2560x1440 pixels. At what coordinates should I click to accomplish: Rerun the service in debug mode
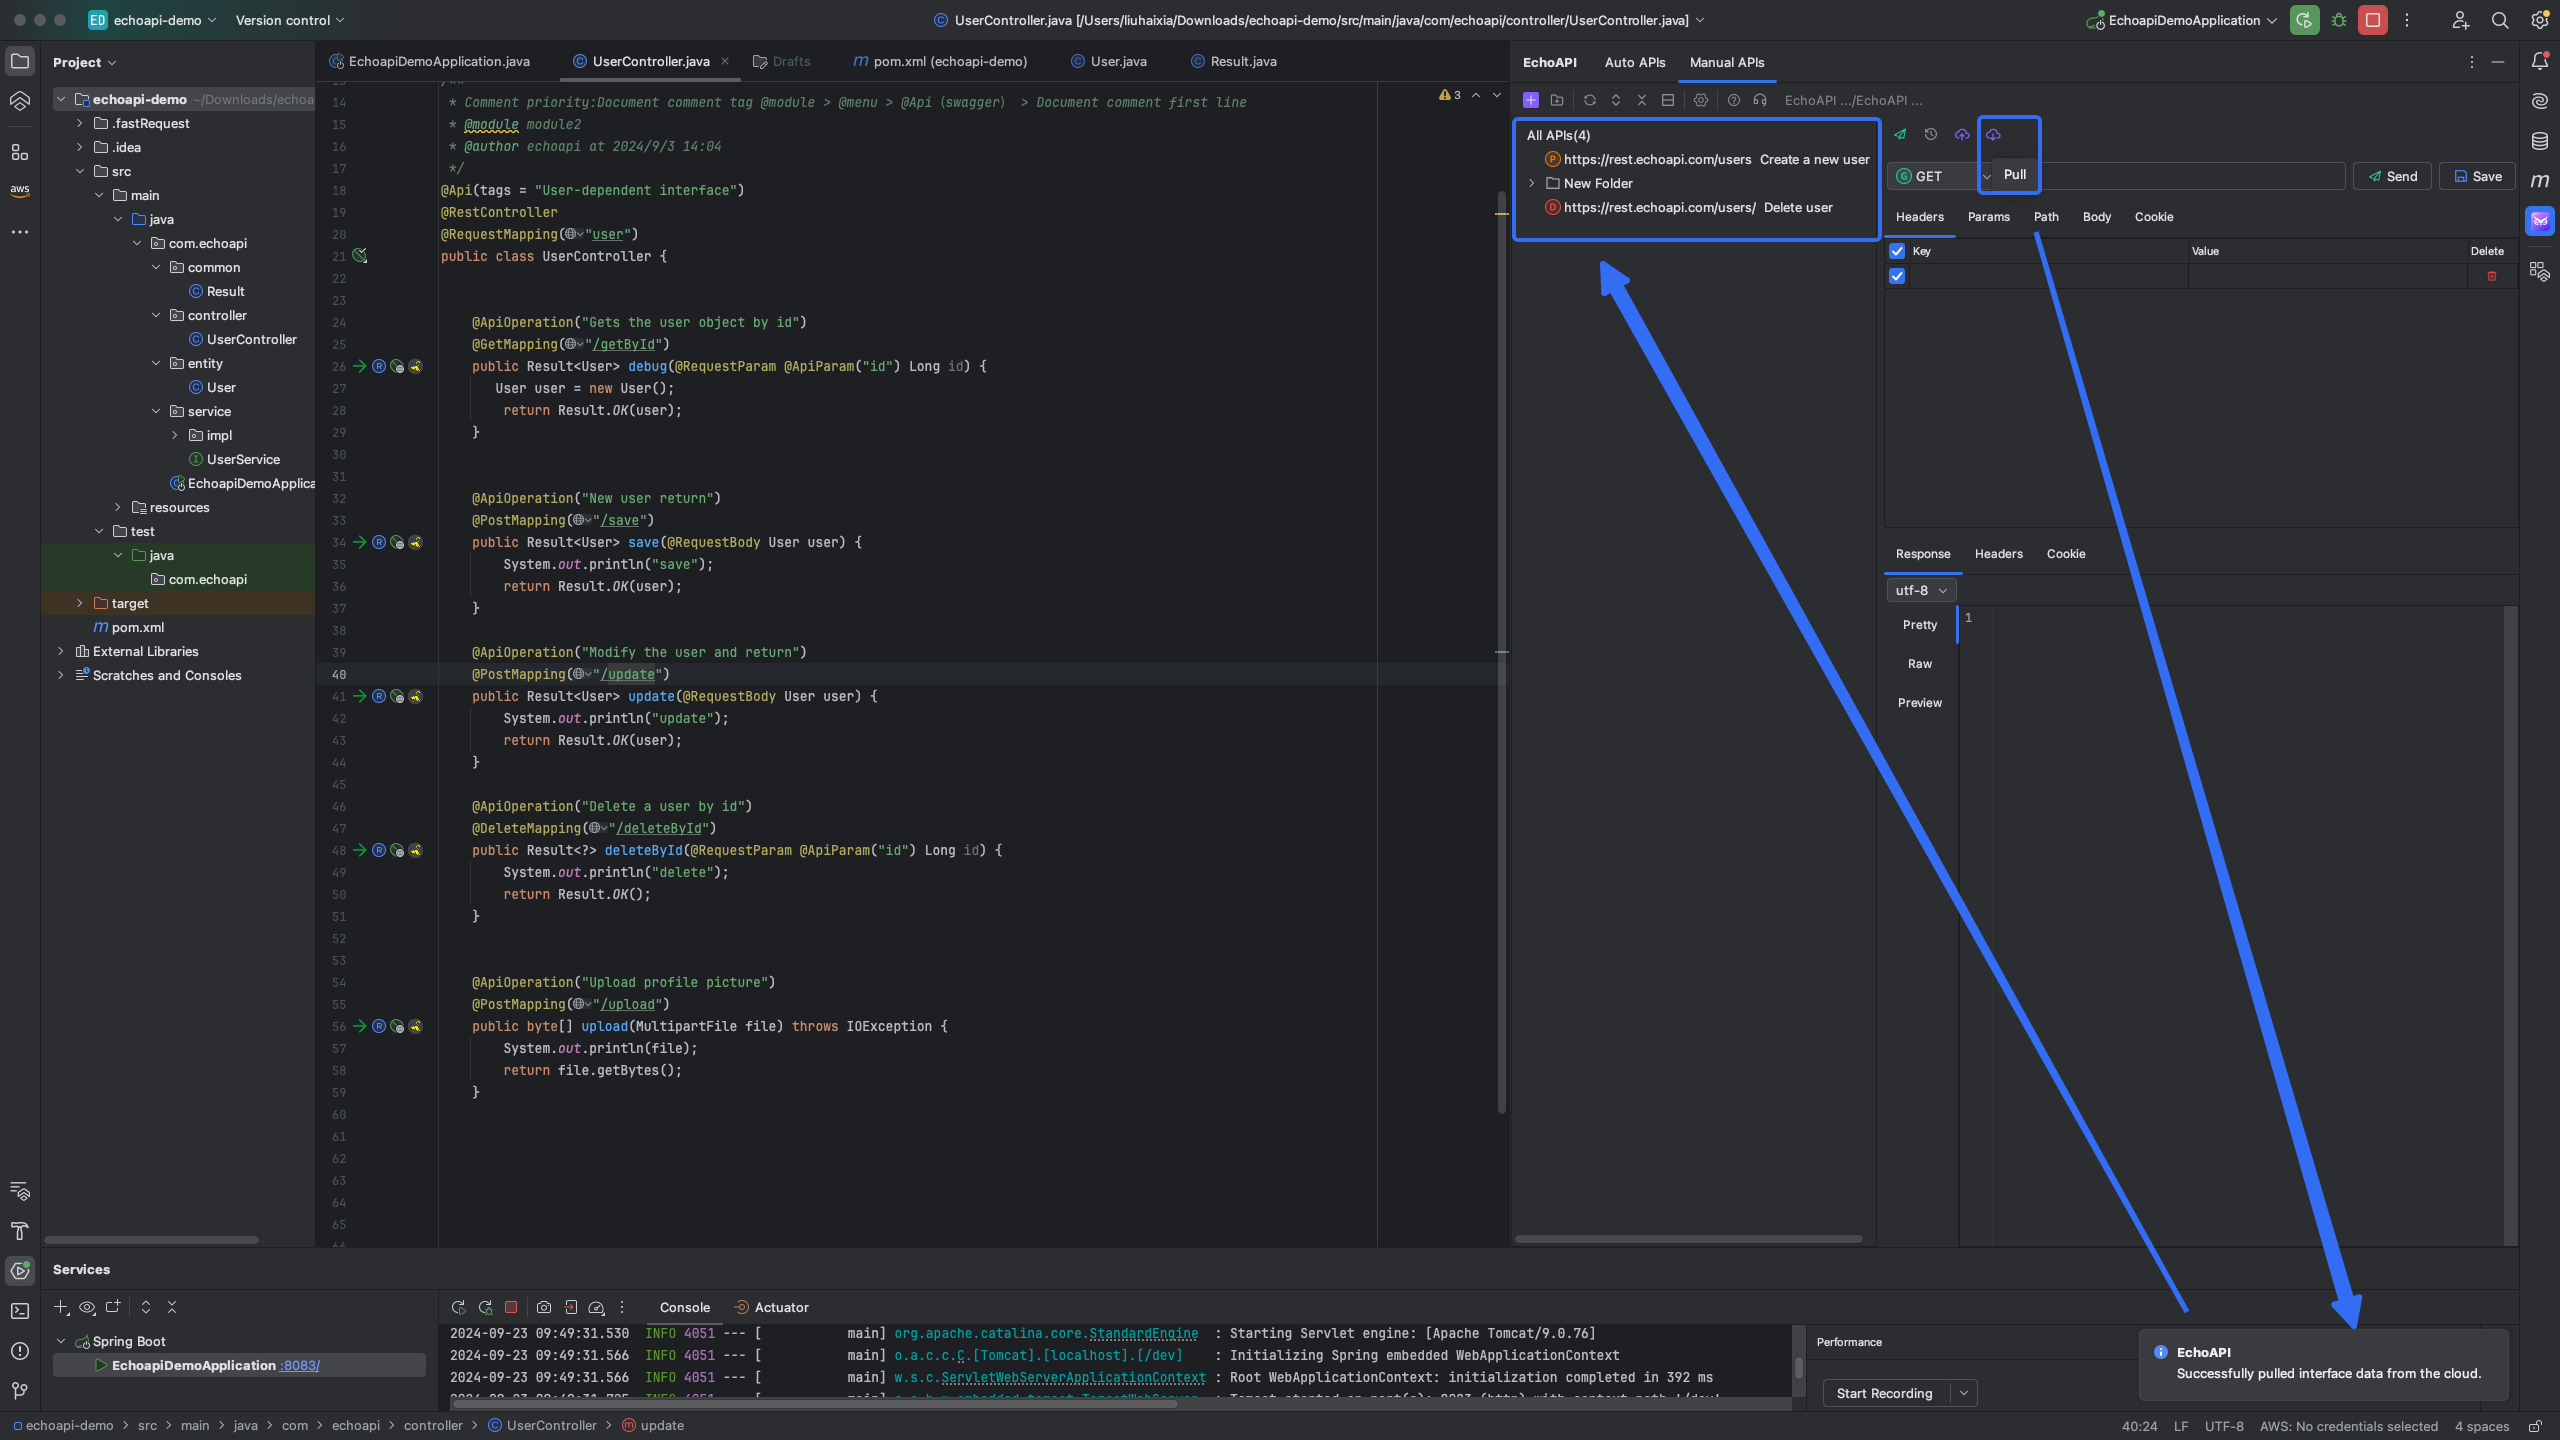pos(485,1307)
